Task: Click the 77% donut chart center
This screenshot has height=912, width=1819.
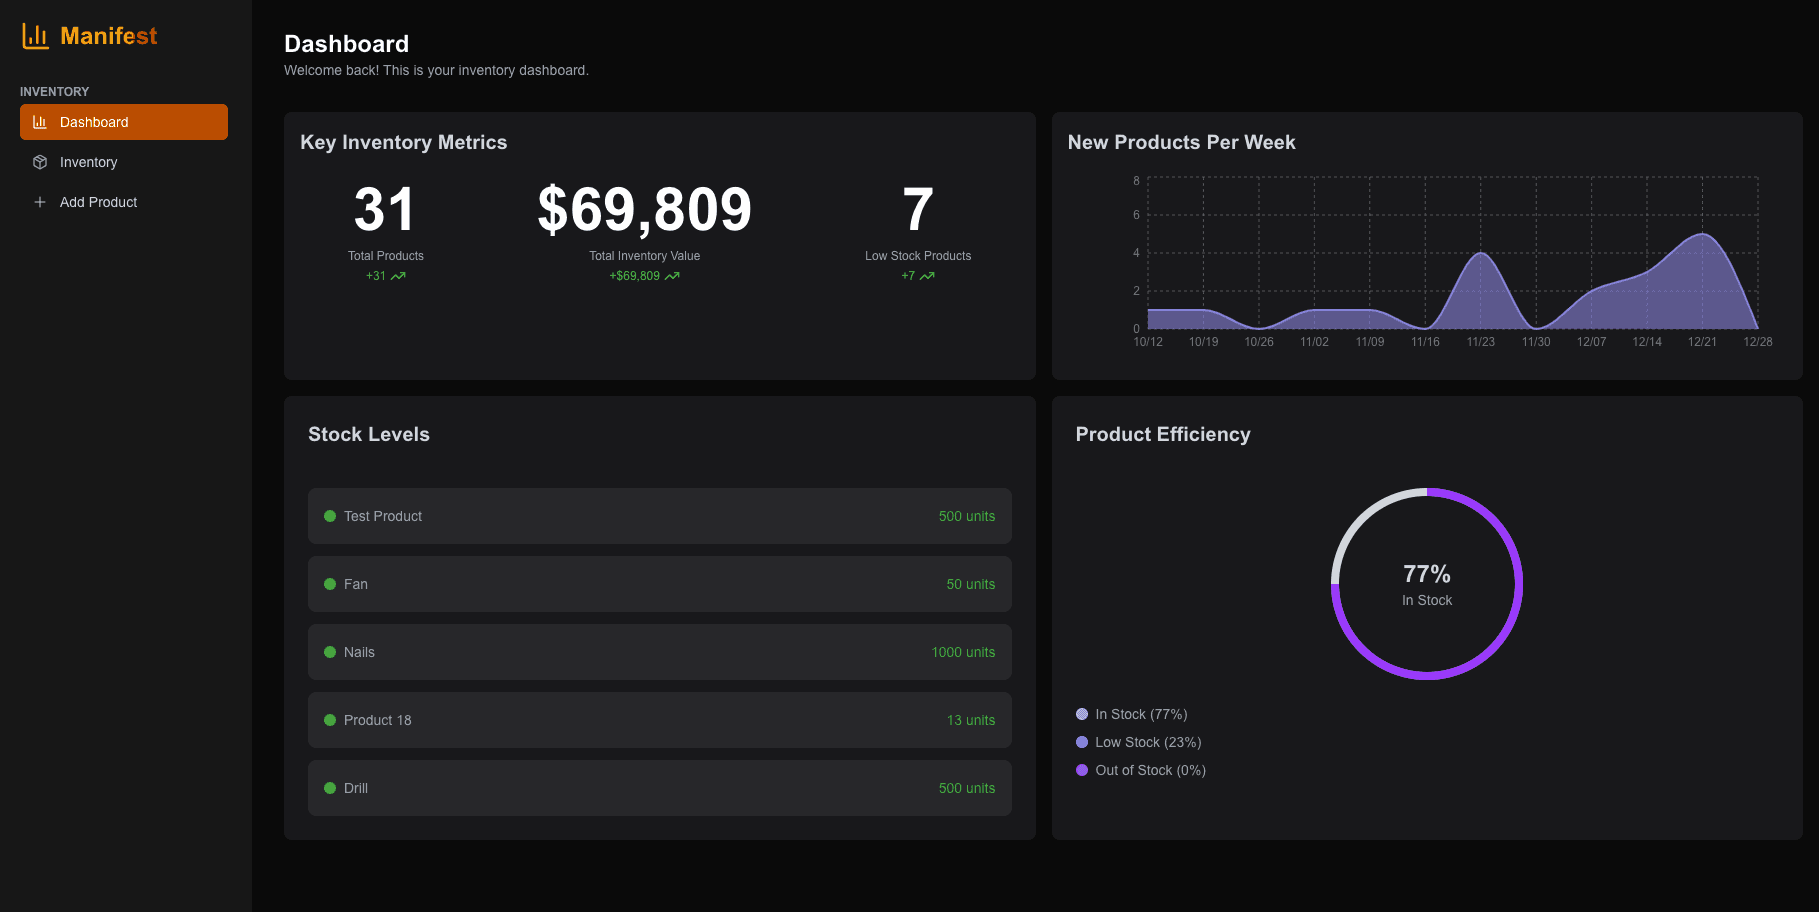Action: coord(1426,584)
